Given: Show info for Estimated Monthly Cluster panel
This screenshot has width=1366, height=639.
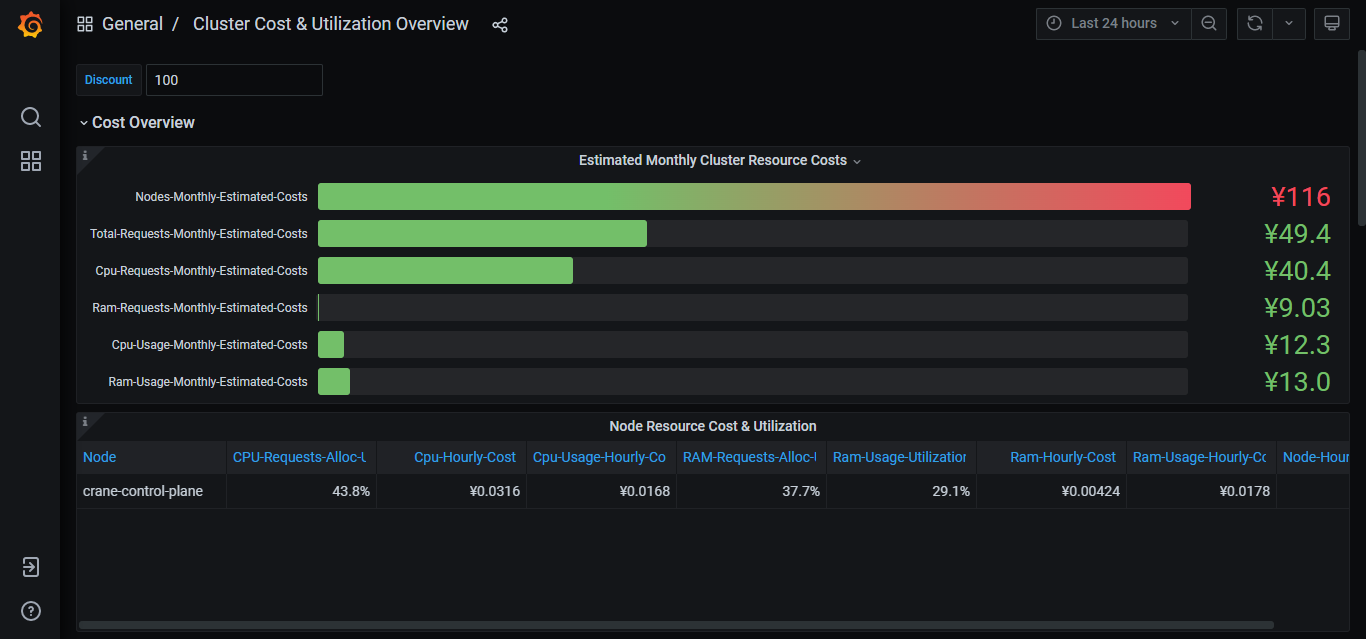Looking at the screenshot, I should click(85, 155).
